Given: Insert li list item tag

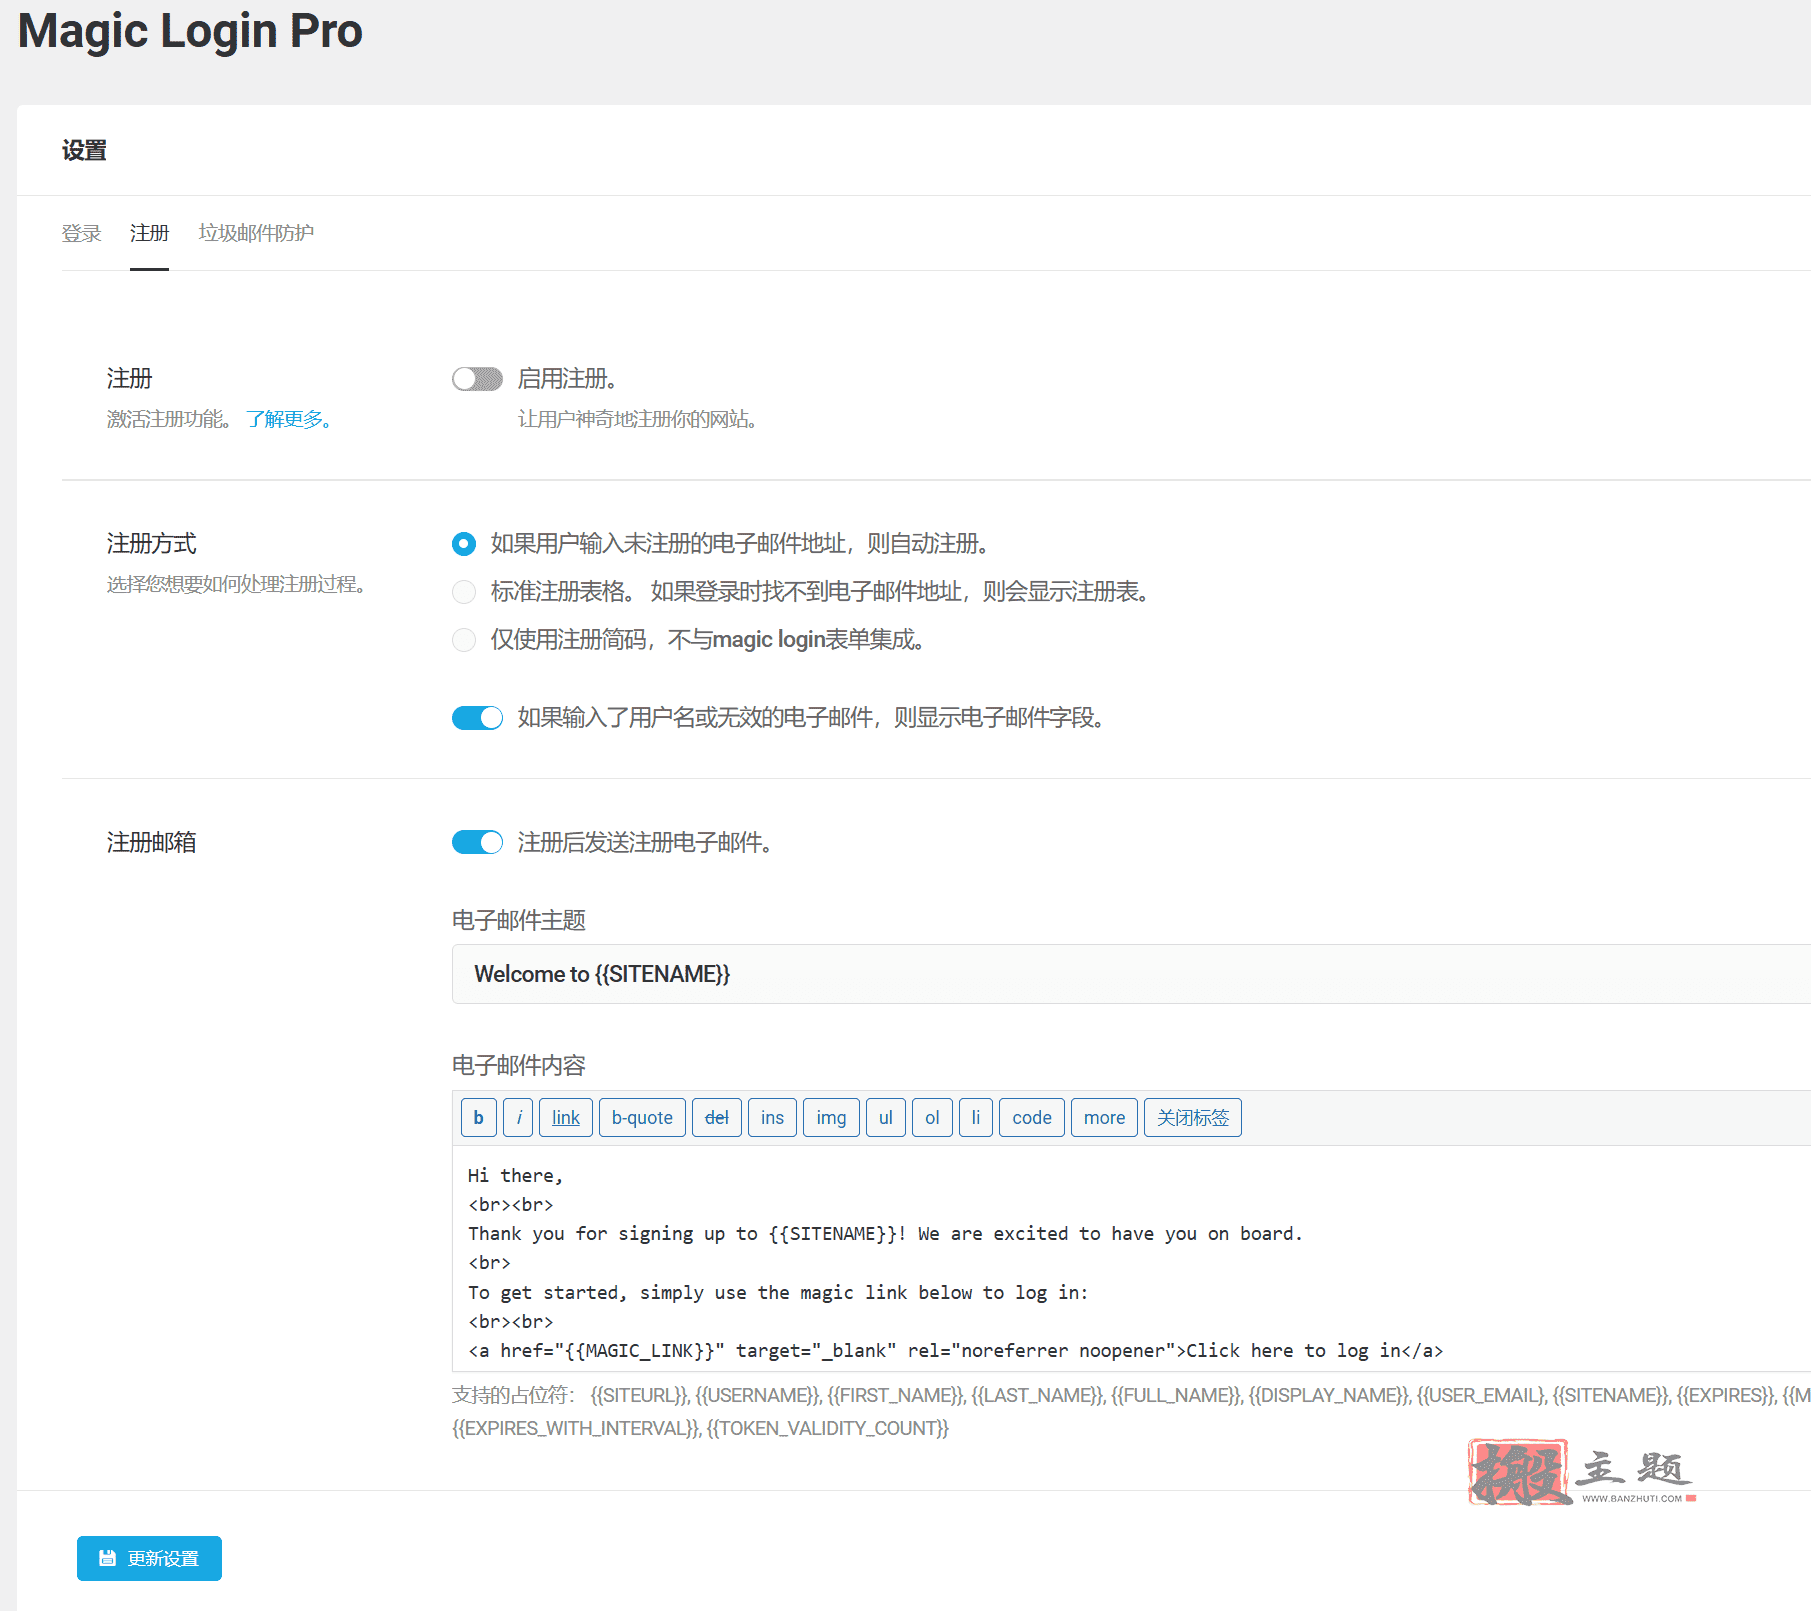Looking at the screenshot, I should (x=976, y=1117).
